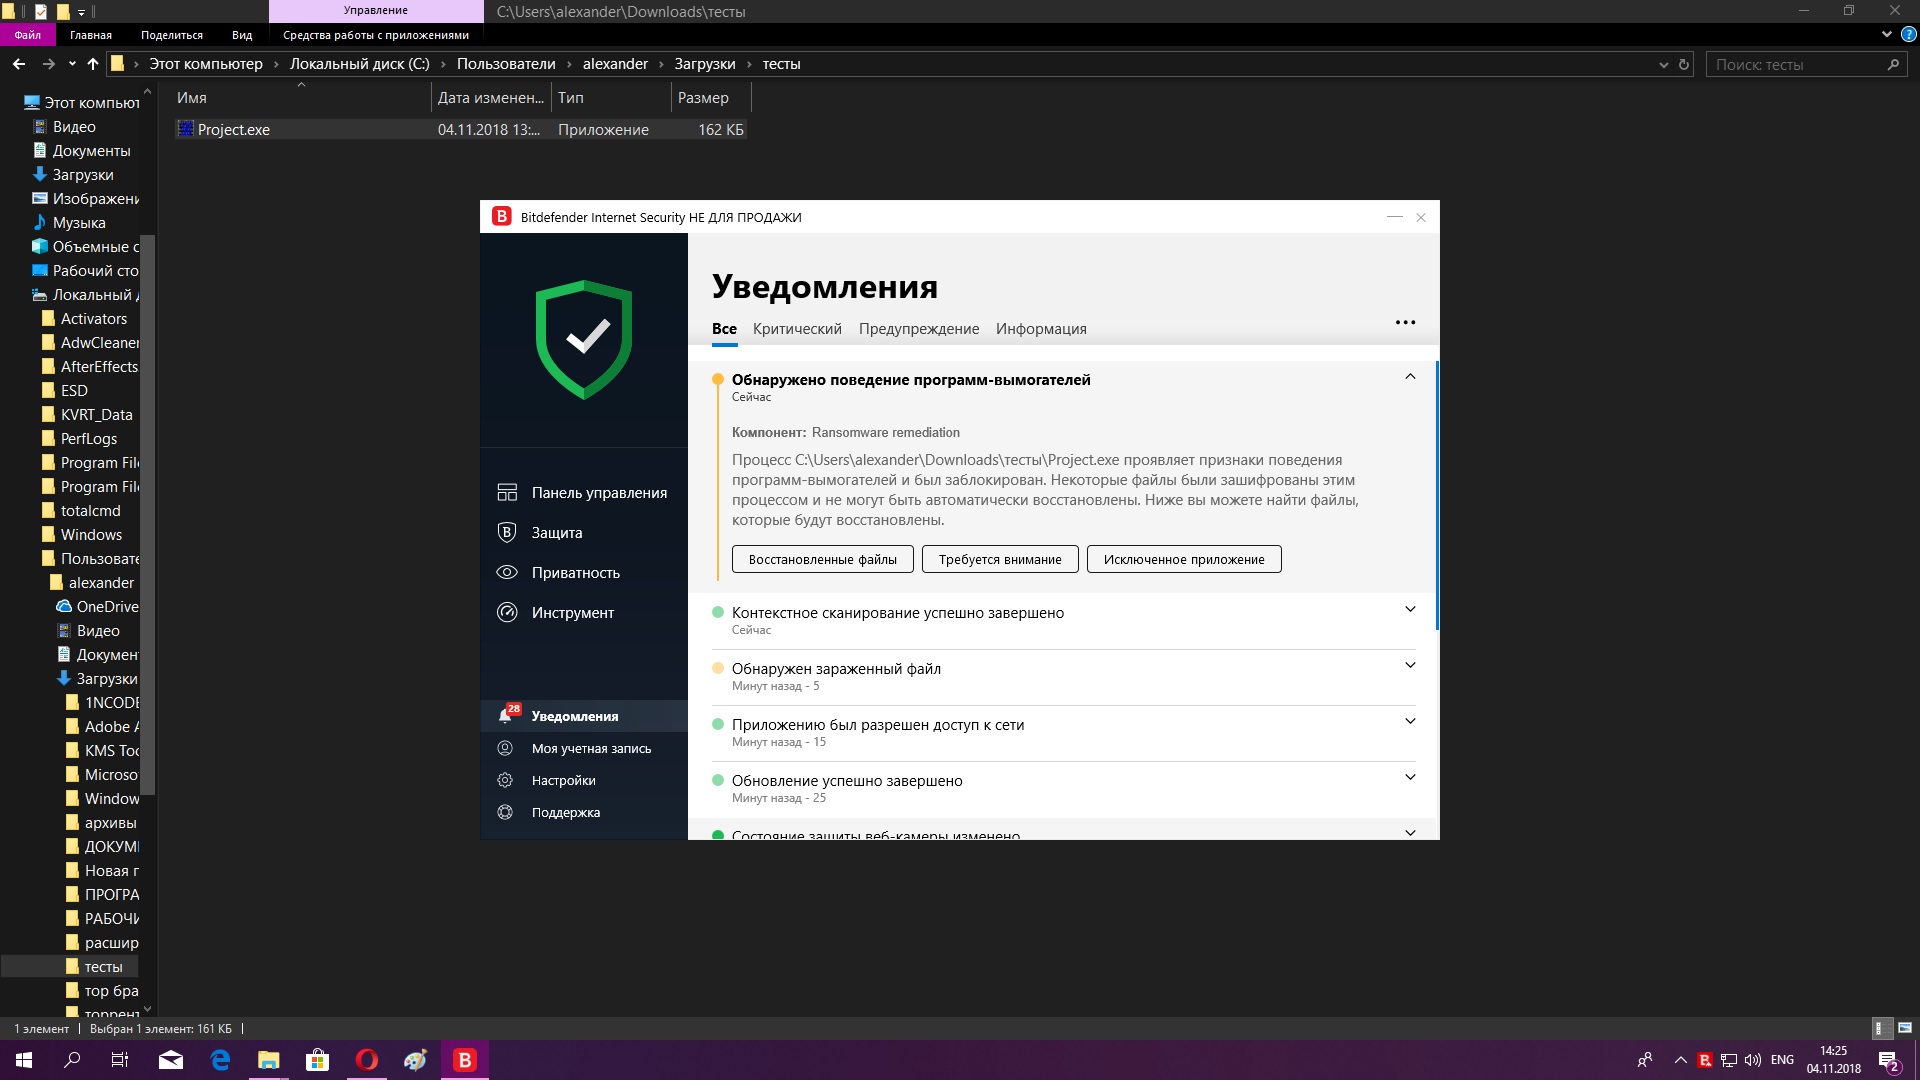1920x1080 pixels.
Task: Expand the contextual scan completed notification
Action: pos(1410,610)
